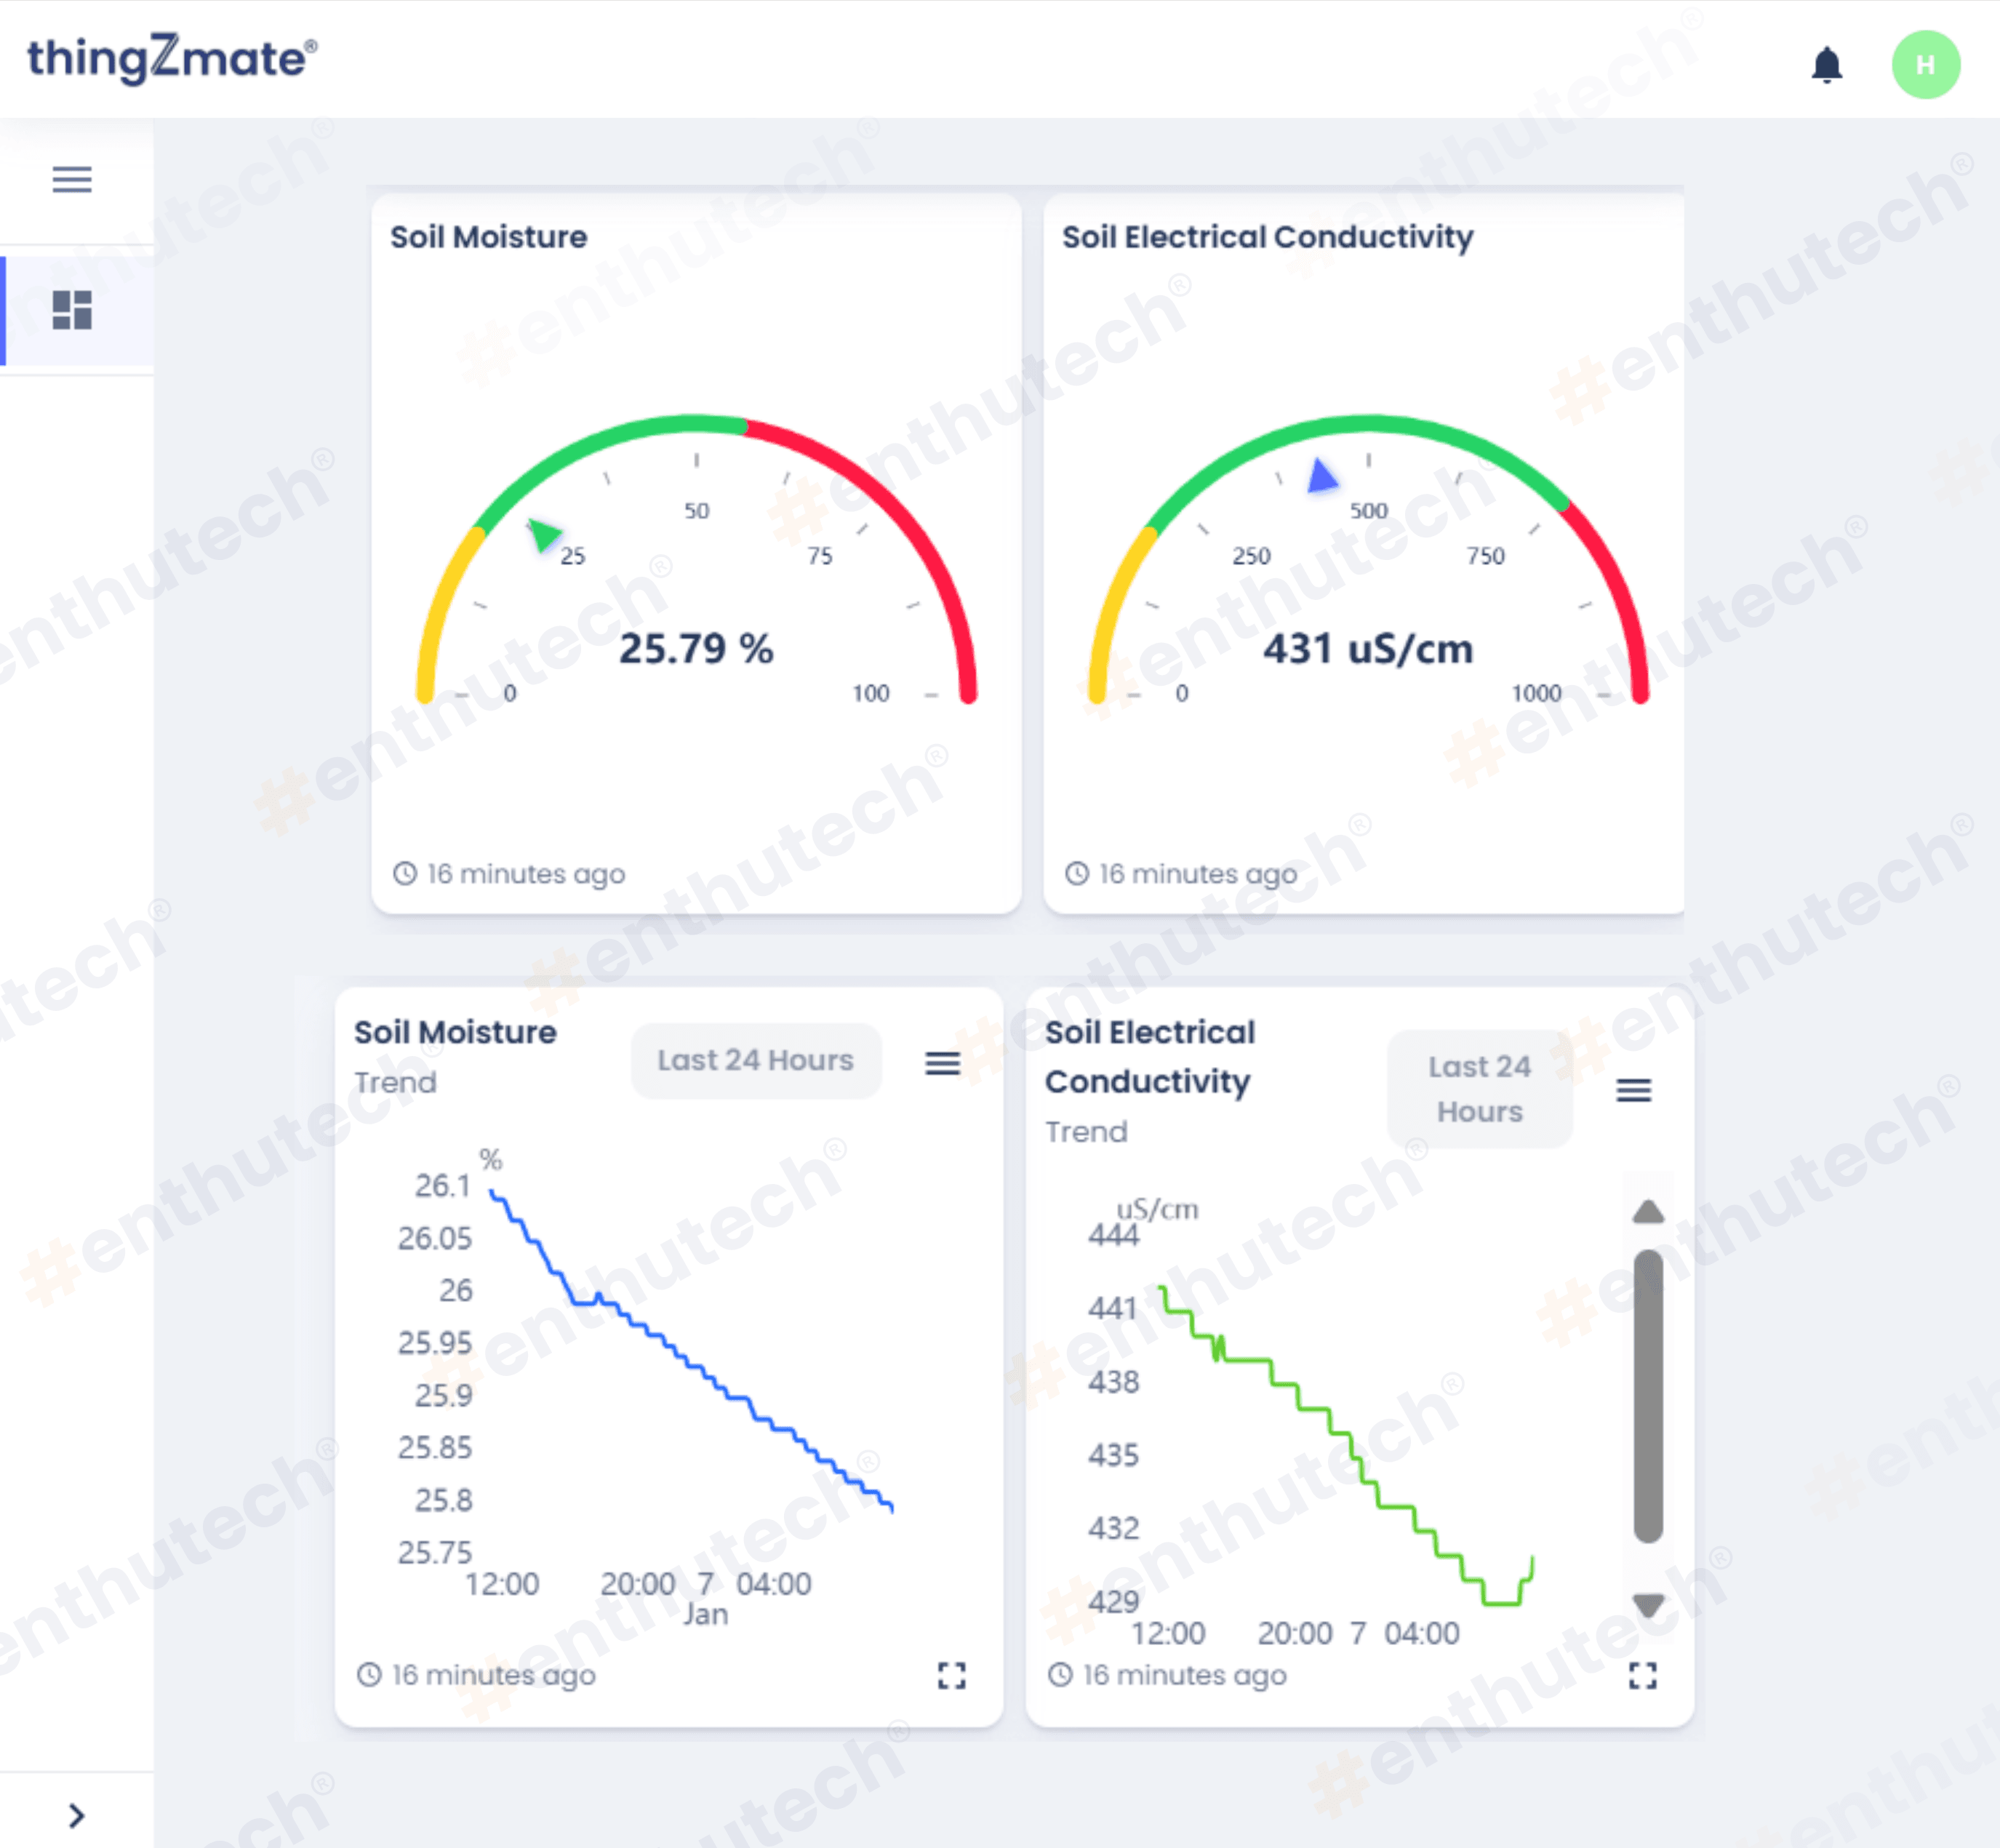Open Last 24 Hours selector on Moisture Trend

tap(755, 1060)
